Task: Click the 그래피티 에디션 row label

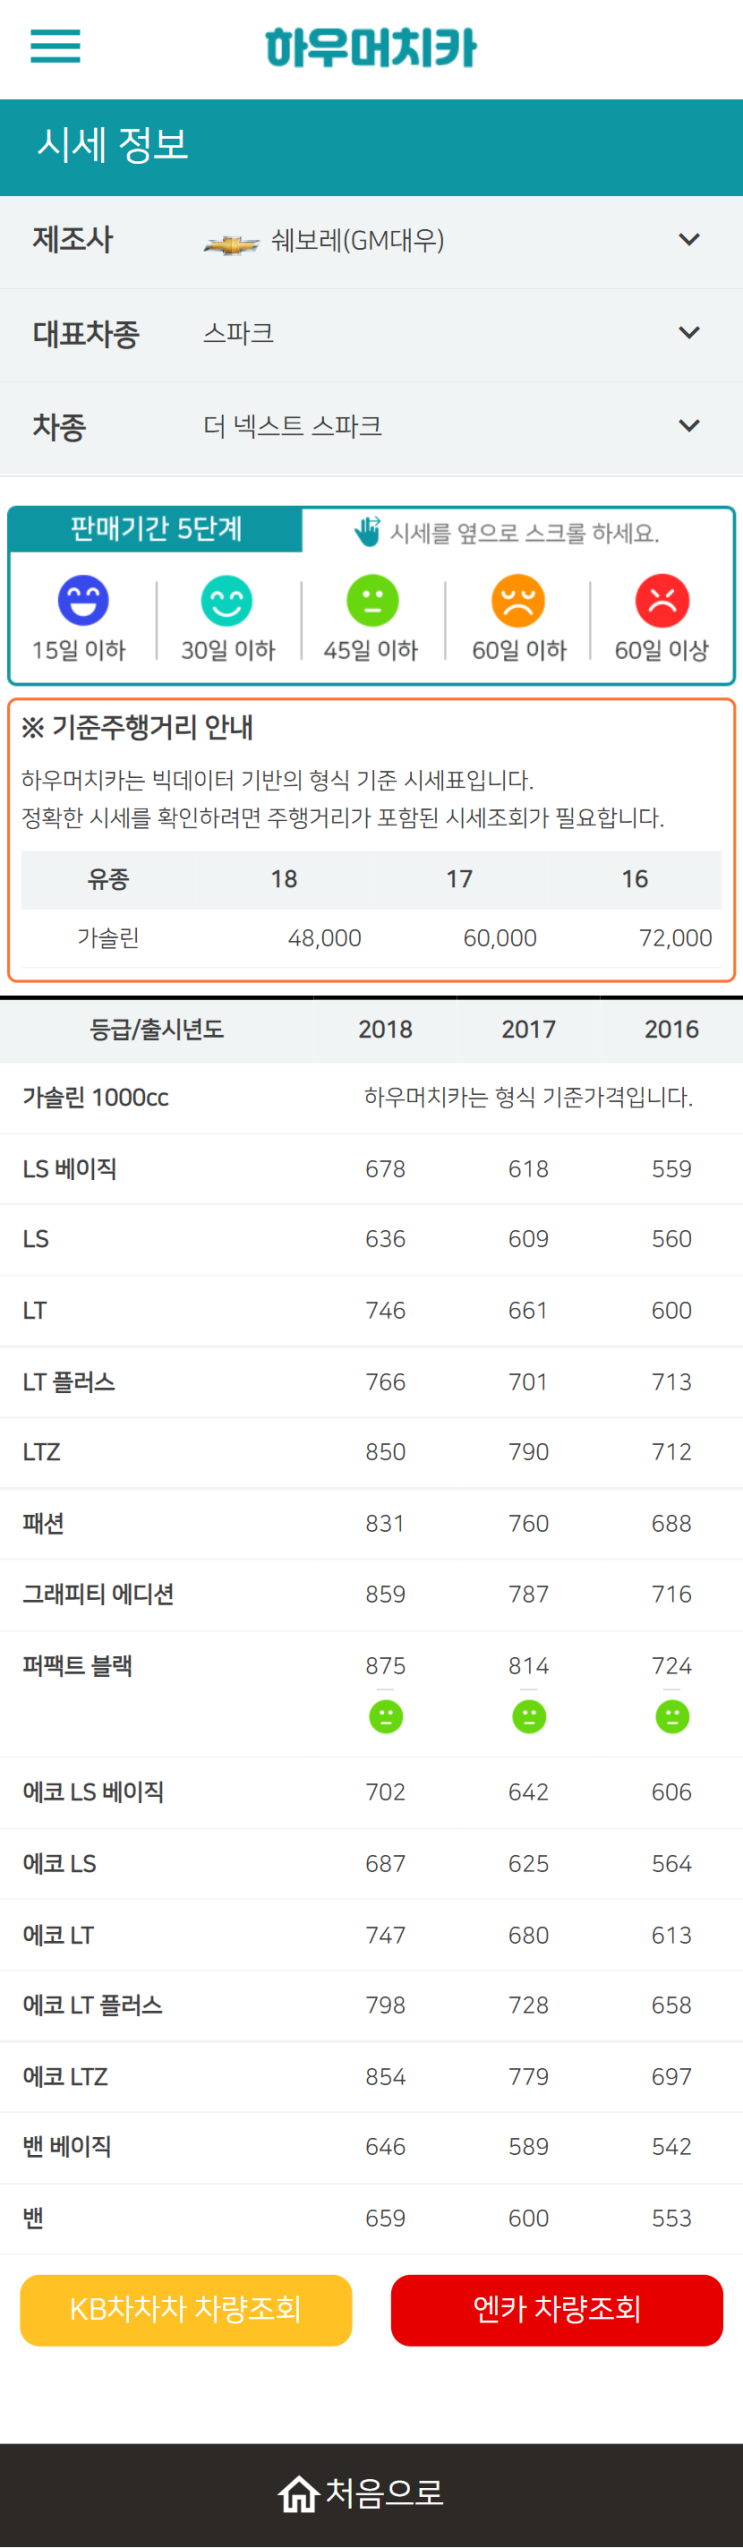Action: click(98, 1595)
